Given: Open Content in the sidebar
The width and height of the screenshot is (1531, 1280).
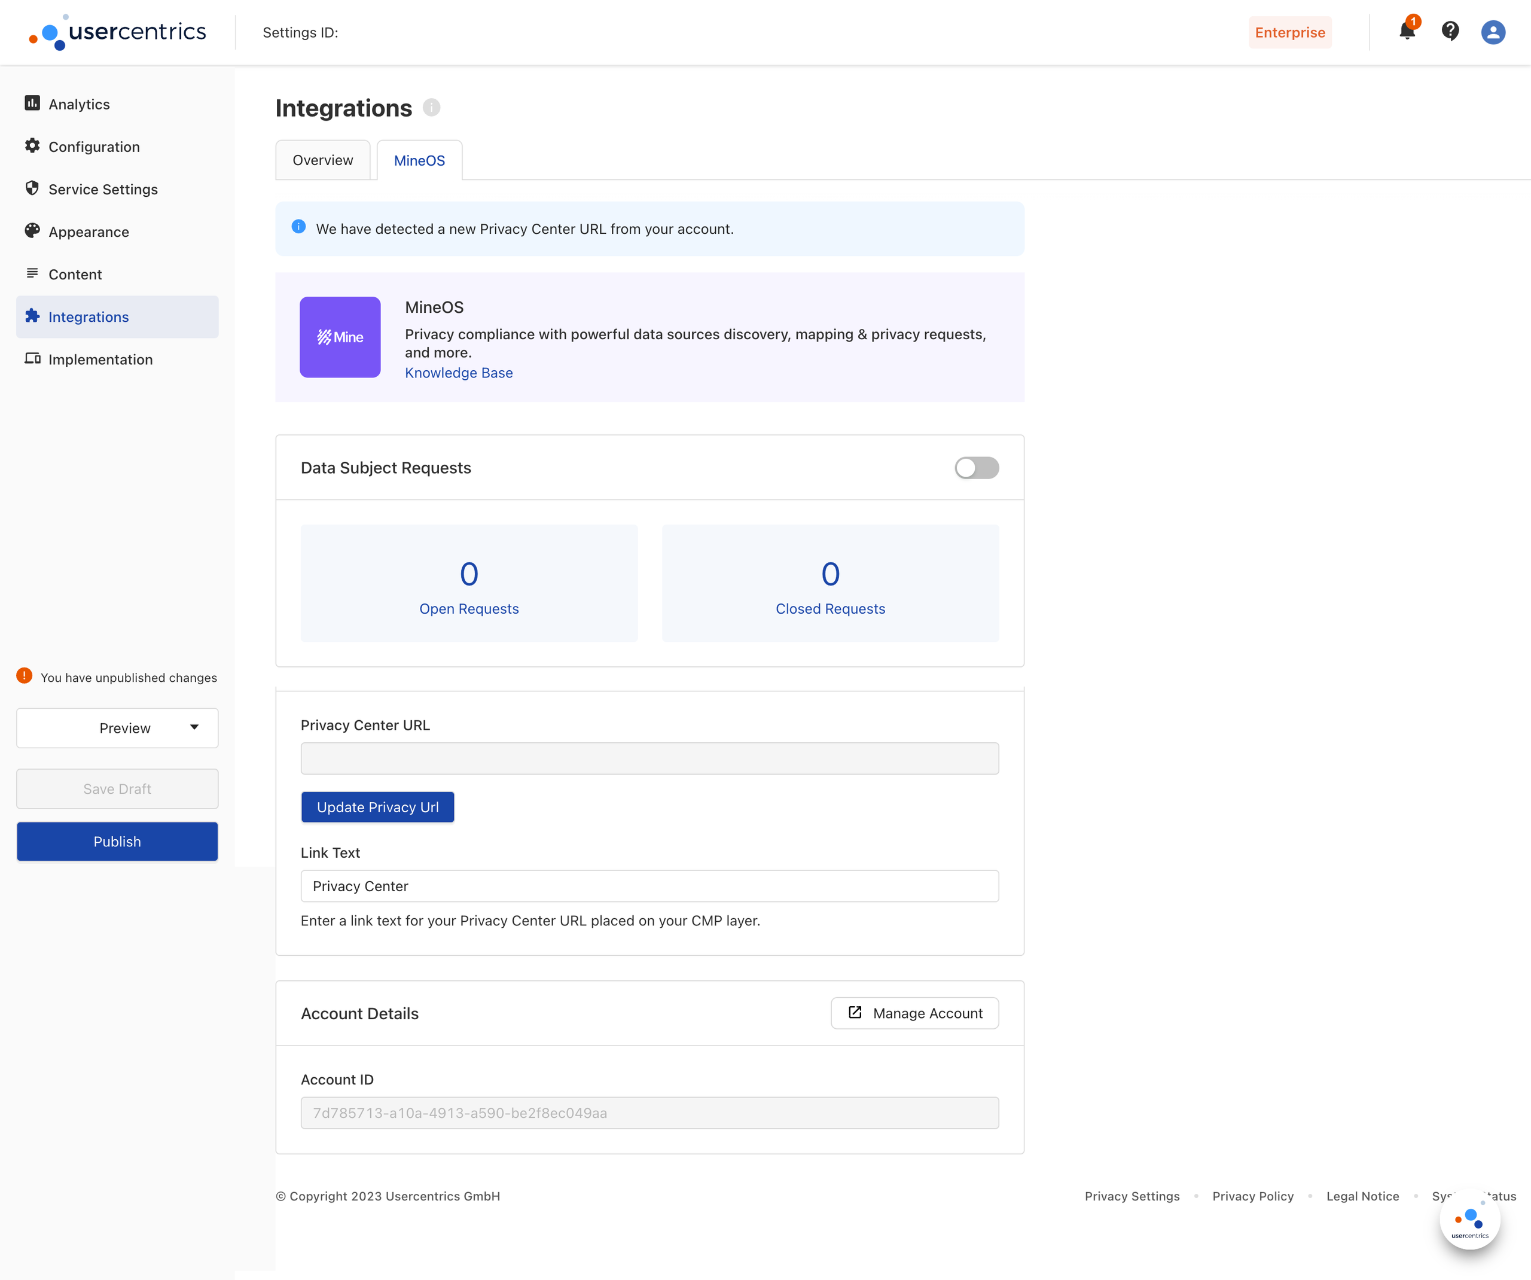Looking at the screenshot, I should coord(117,274).
